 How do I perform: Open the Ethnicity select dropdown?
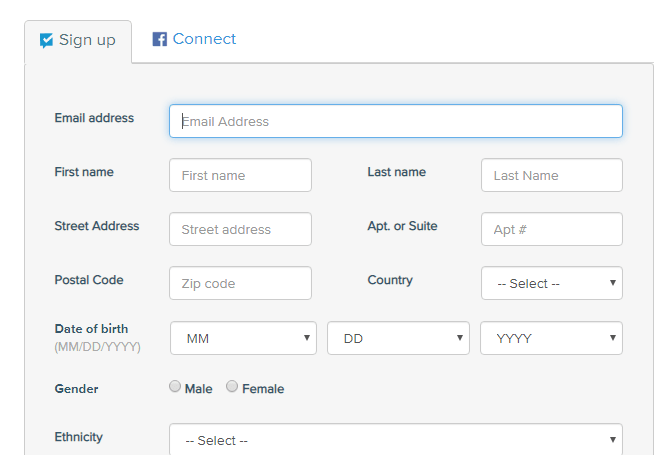(396, 439)
